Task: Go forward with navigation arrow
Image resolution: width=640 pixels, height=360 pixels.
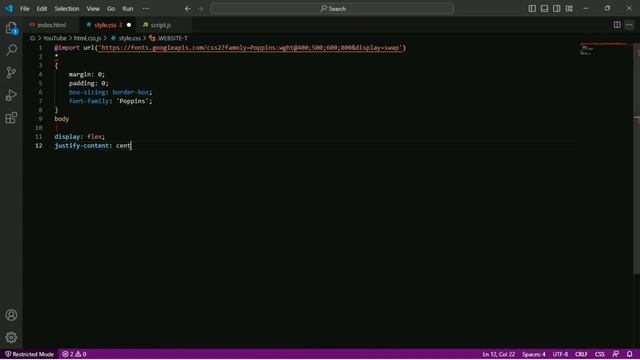Action: [200, 9]
